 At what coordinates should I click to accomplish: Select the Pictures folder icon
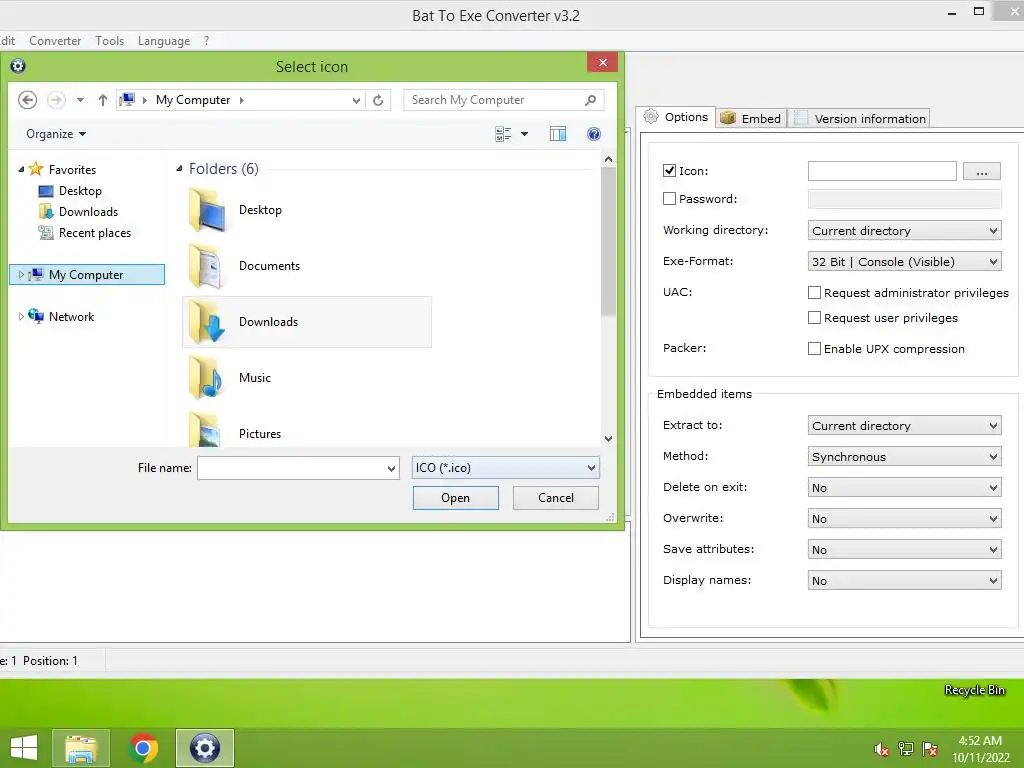(x=206, y=430)
